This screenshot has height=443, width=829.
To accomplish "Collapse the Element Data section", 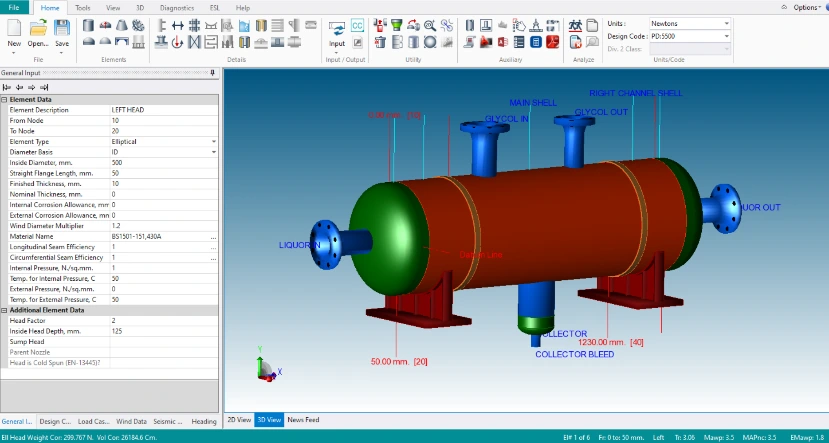I will [4, 100].
